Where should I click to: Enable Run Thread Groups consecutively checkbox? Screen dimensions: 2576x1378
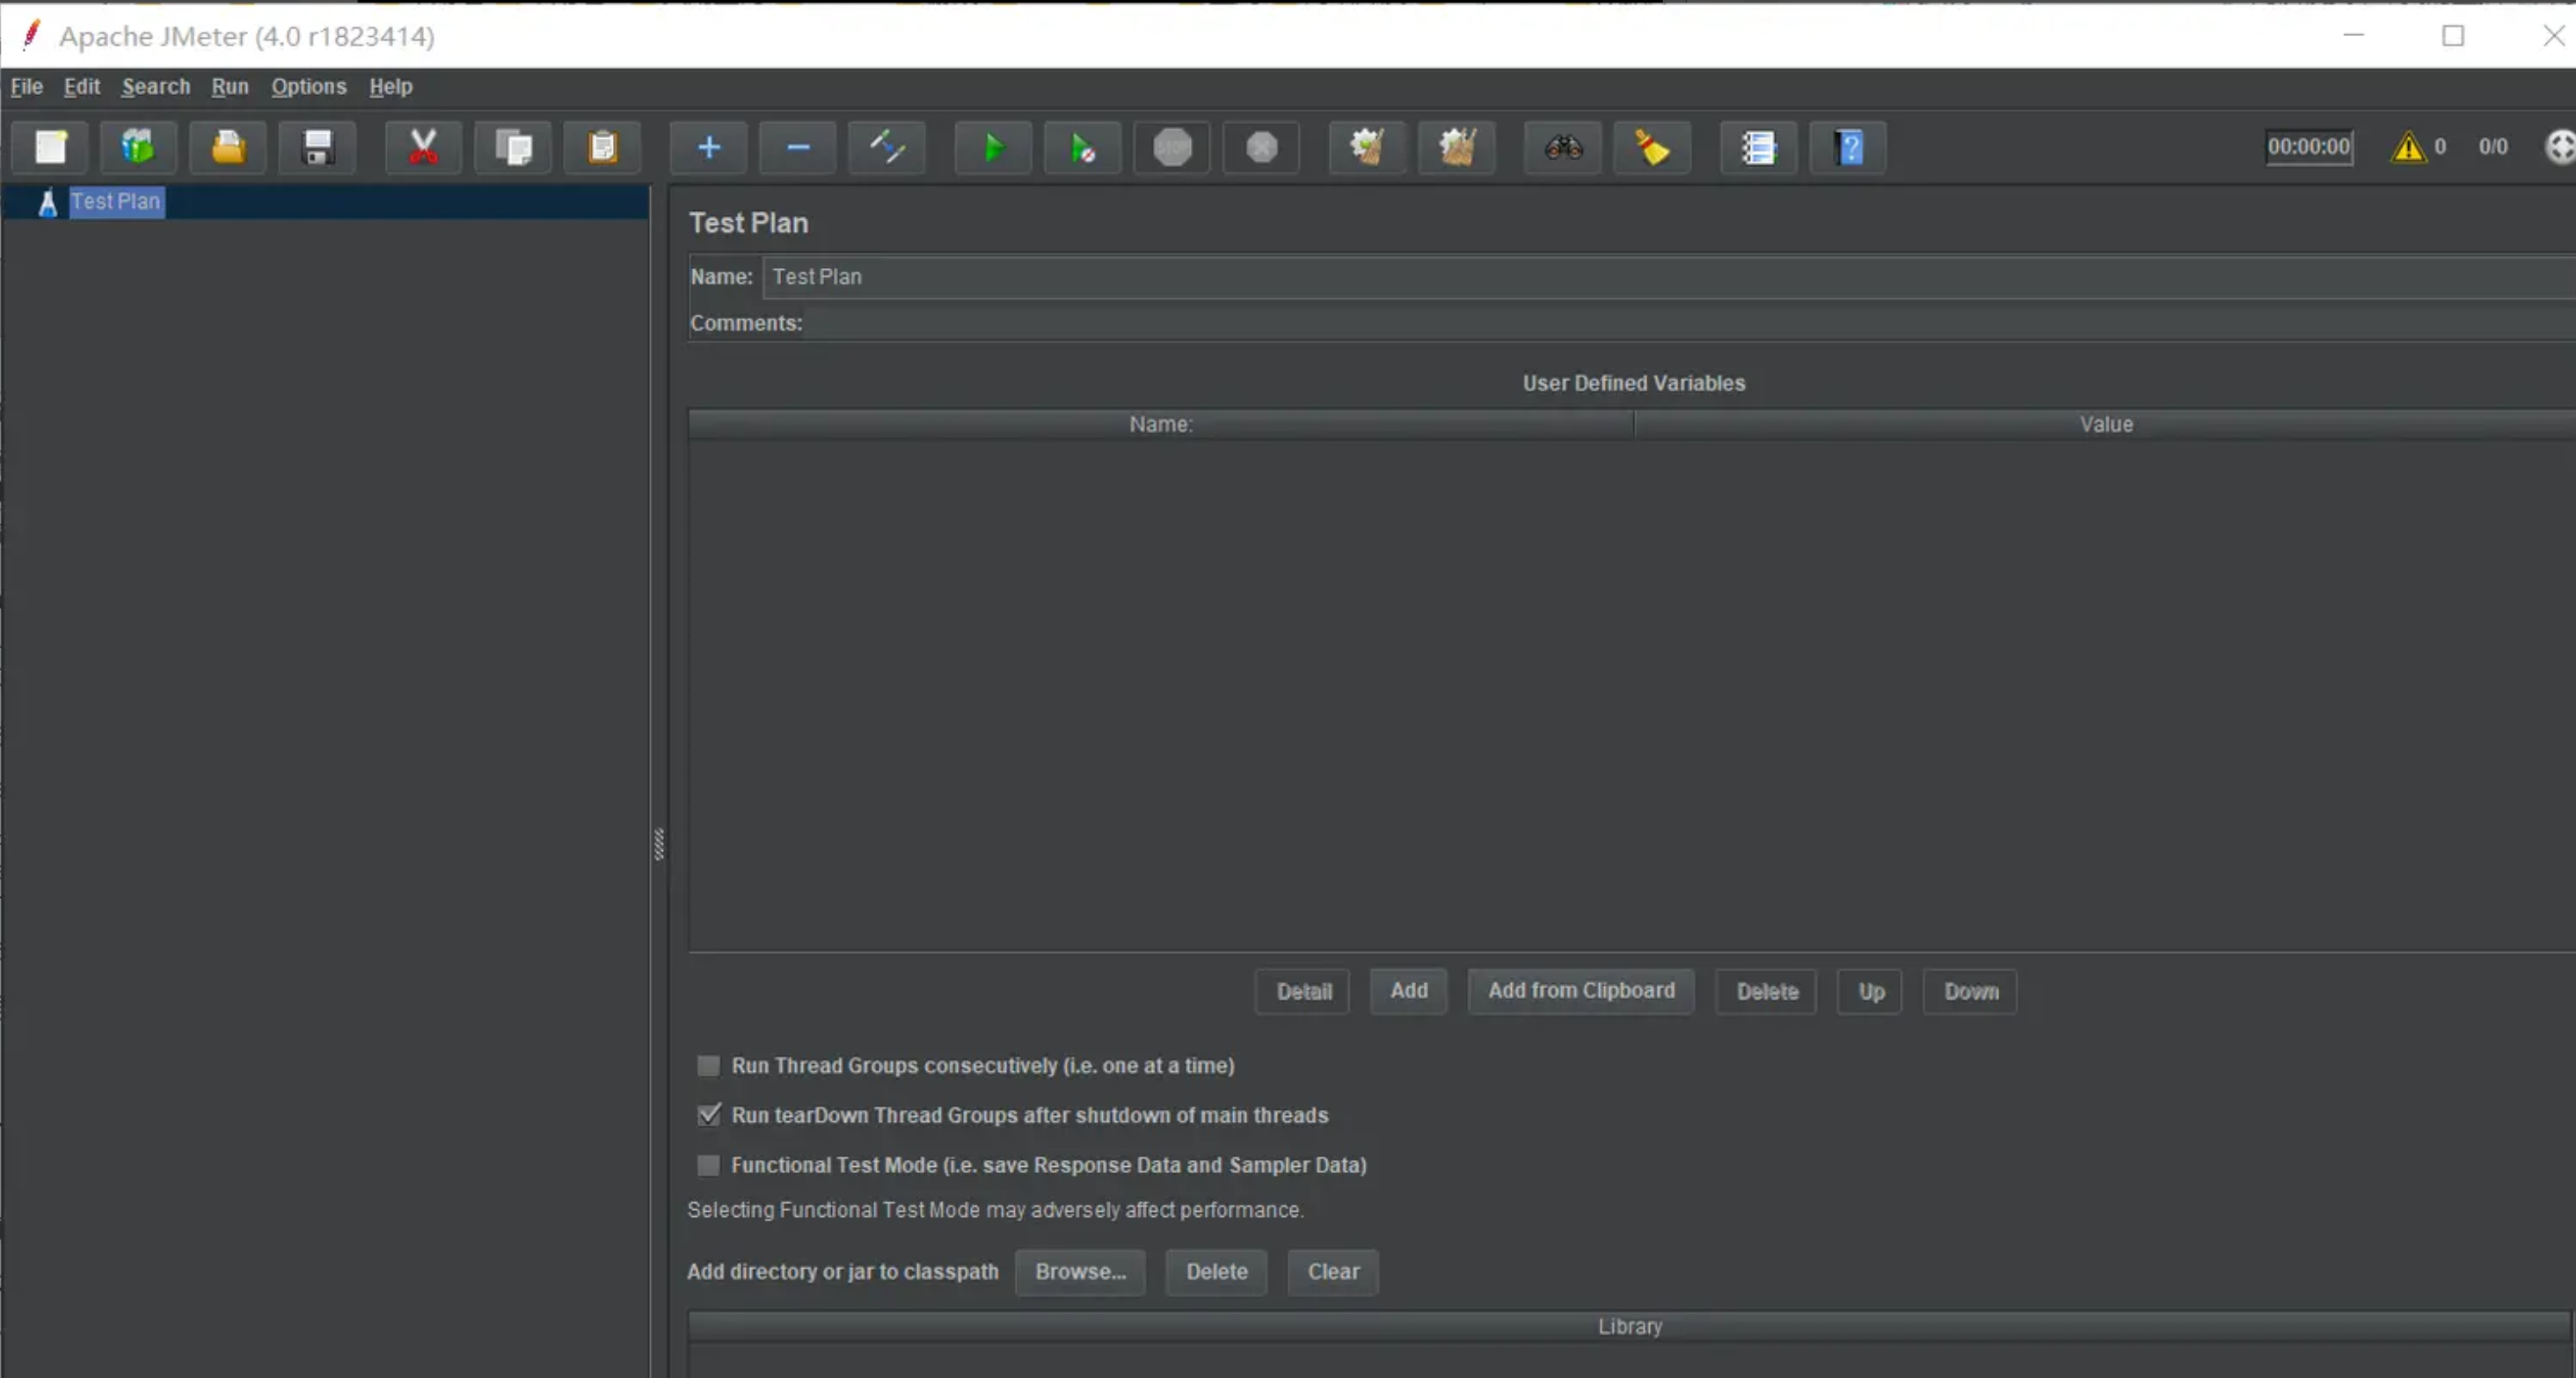coord(708,1066)
